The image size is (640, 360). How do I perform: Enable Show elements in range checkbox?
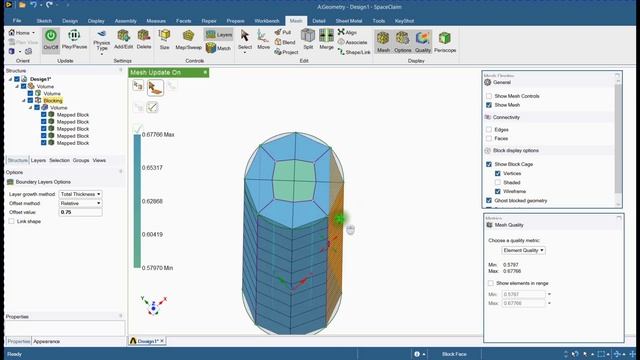coord(491,283)
